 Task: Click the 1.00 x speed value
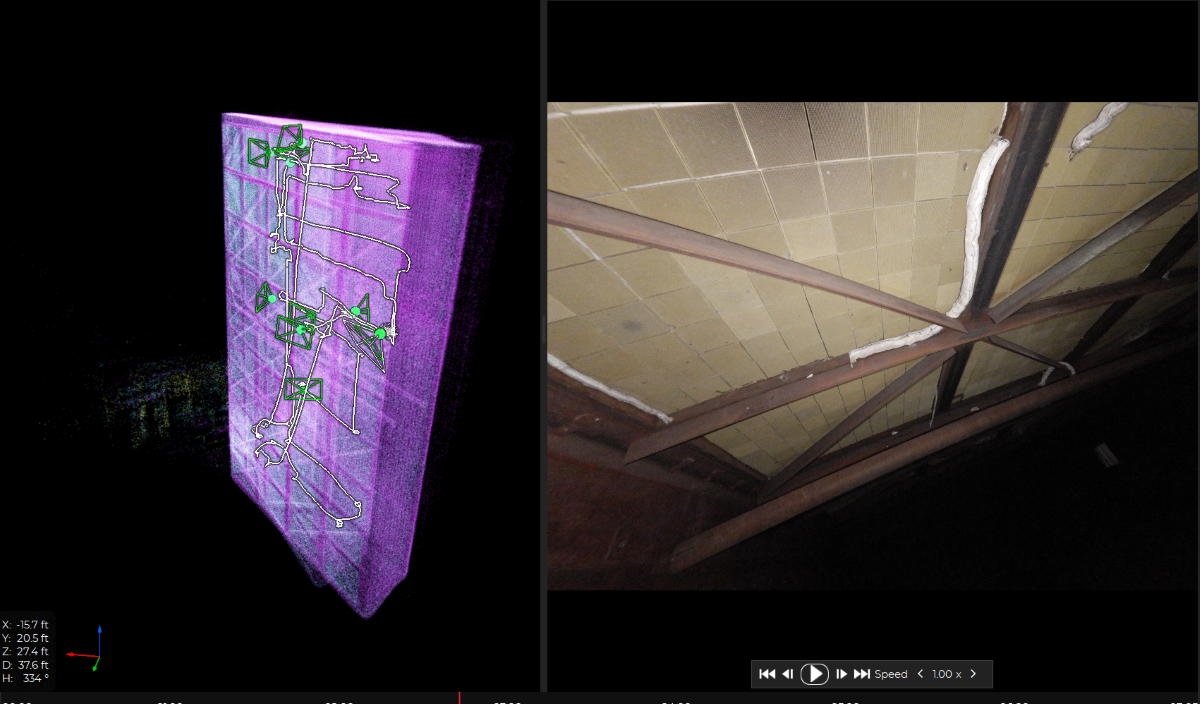point(946,674)
